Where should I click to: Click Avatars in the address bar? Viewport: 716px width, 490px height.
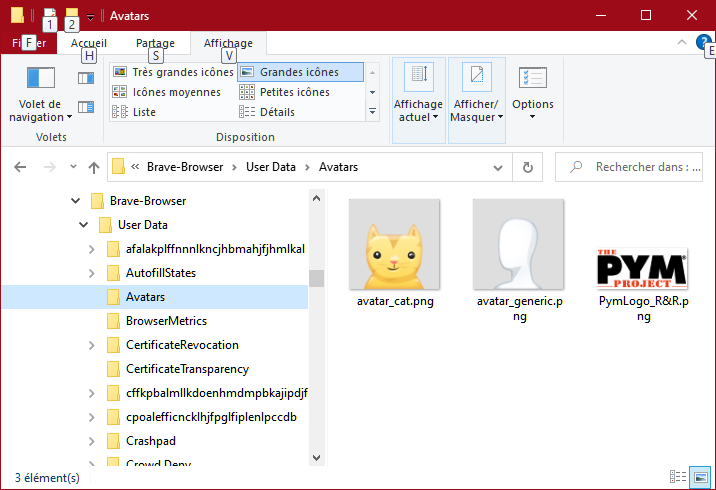[338, 167]
